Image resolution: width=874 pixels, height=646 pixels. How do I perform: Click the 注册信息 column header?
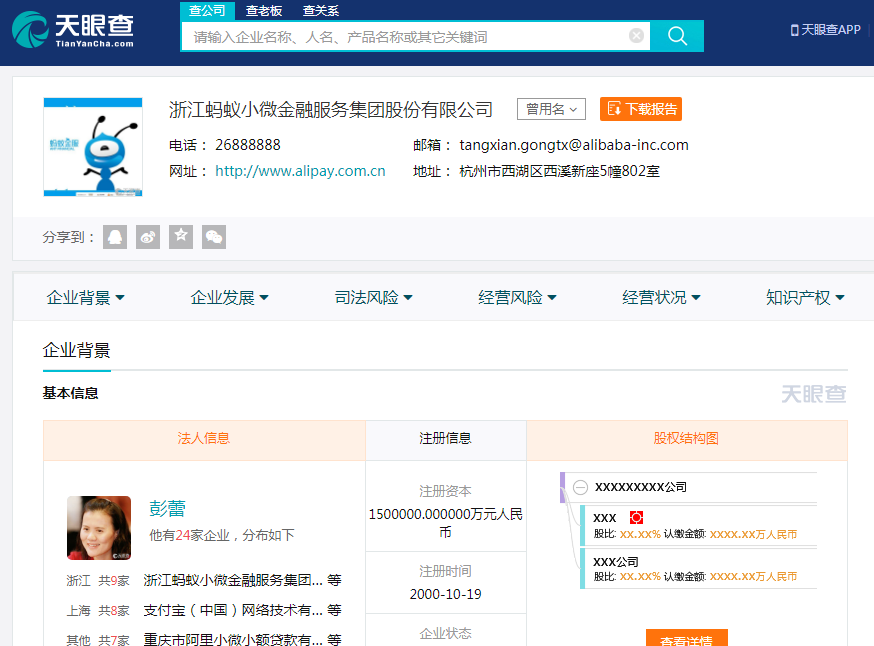click(x=445, y=439)
